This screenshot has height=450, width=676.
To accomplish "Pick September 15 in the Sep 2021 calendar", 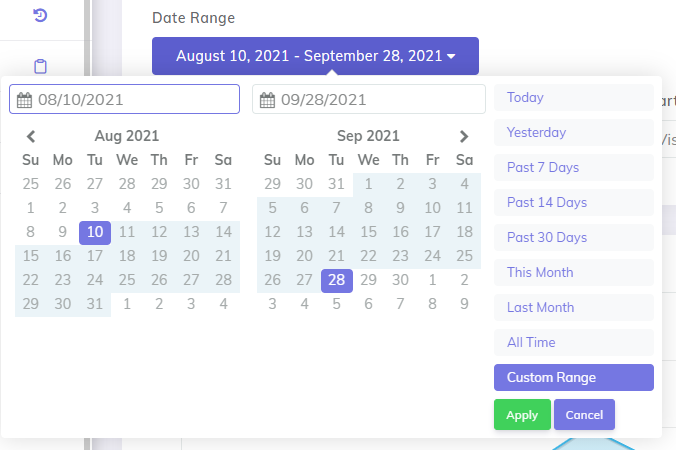I will 369,232.
